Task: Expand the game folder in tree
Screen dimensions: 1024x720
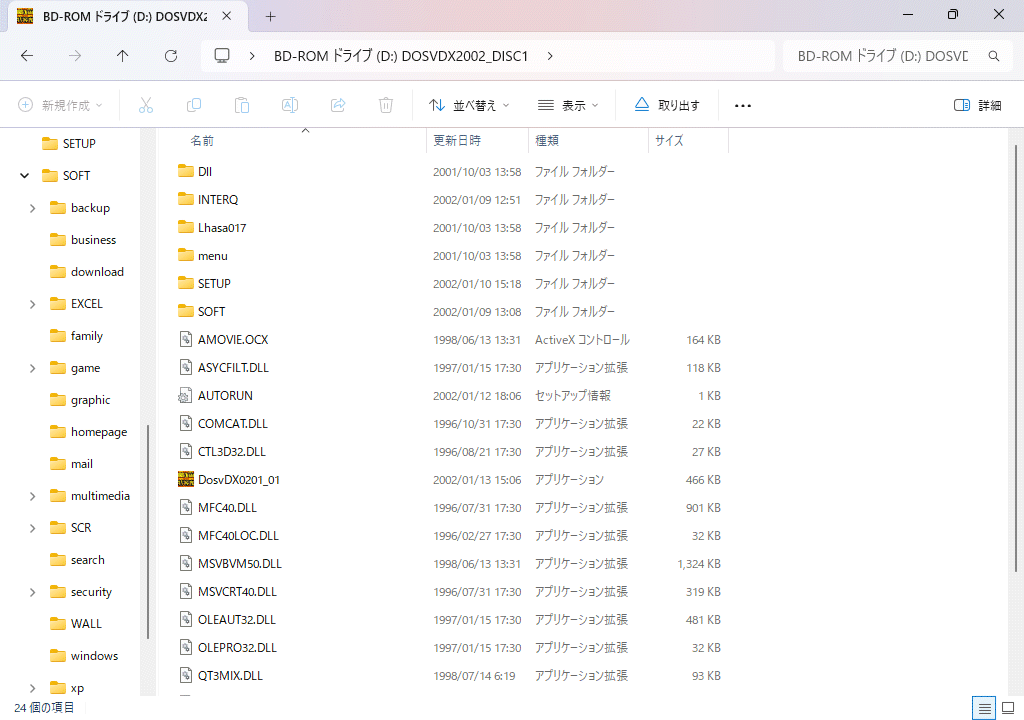Action: (33, 368)
